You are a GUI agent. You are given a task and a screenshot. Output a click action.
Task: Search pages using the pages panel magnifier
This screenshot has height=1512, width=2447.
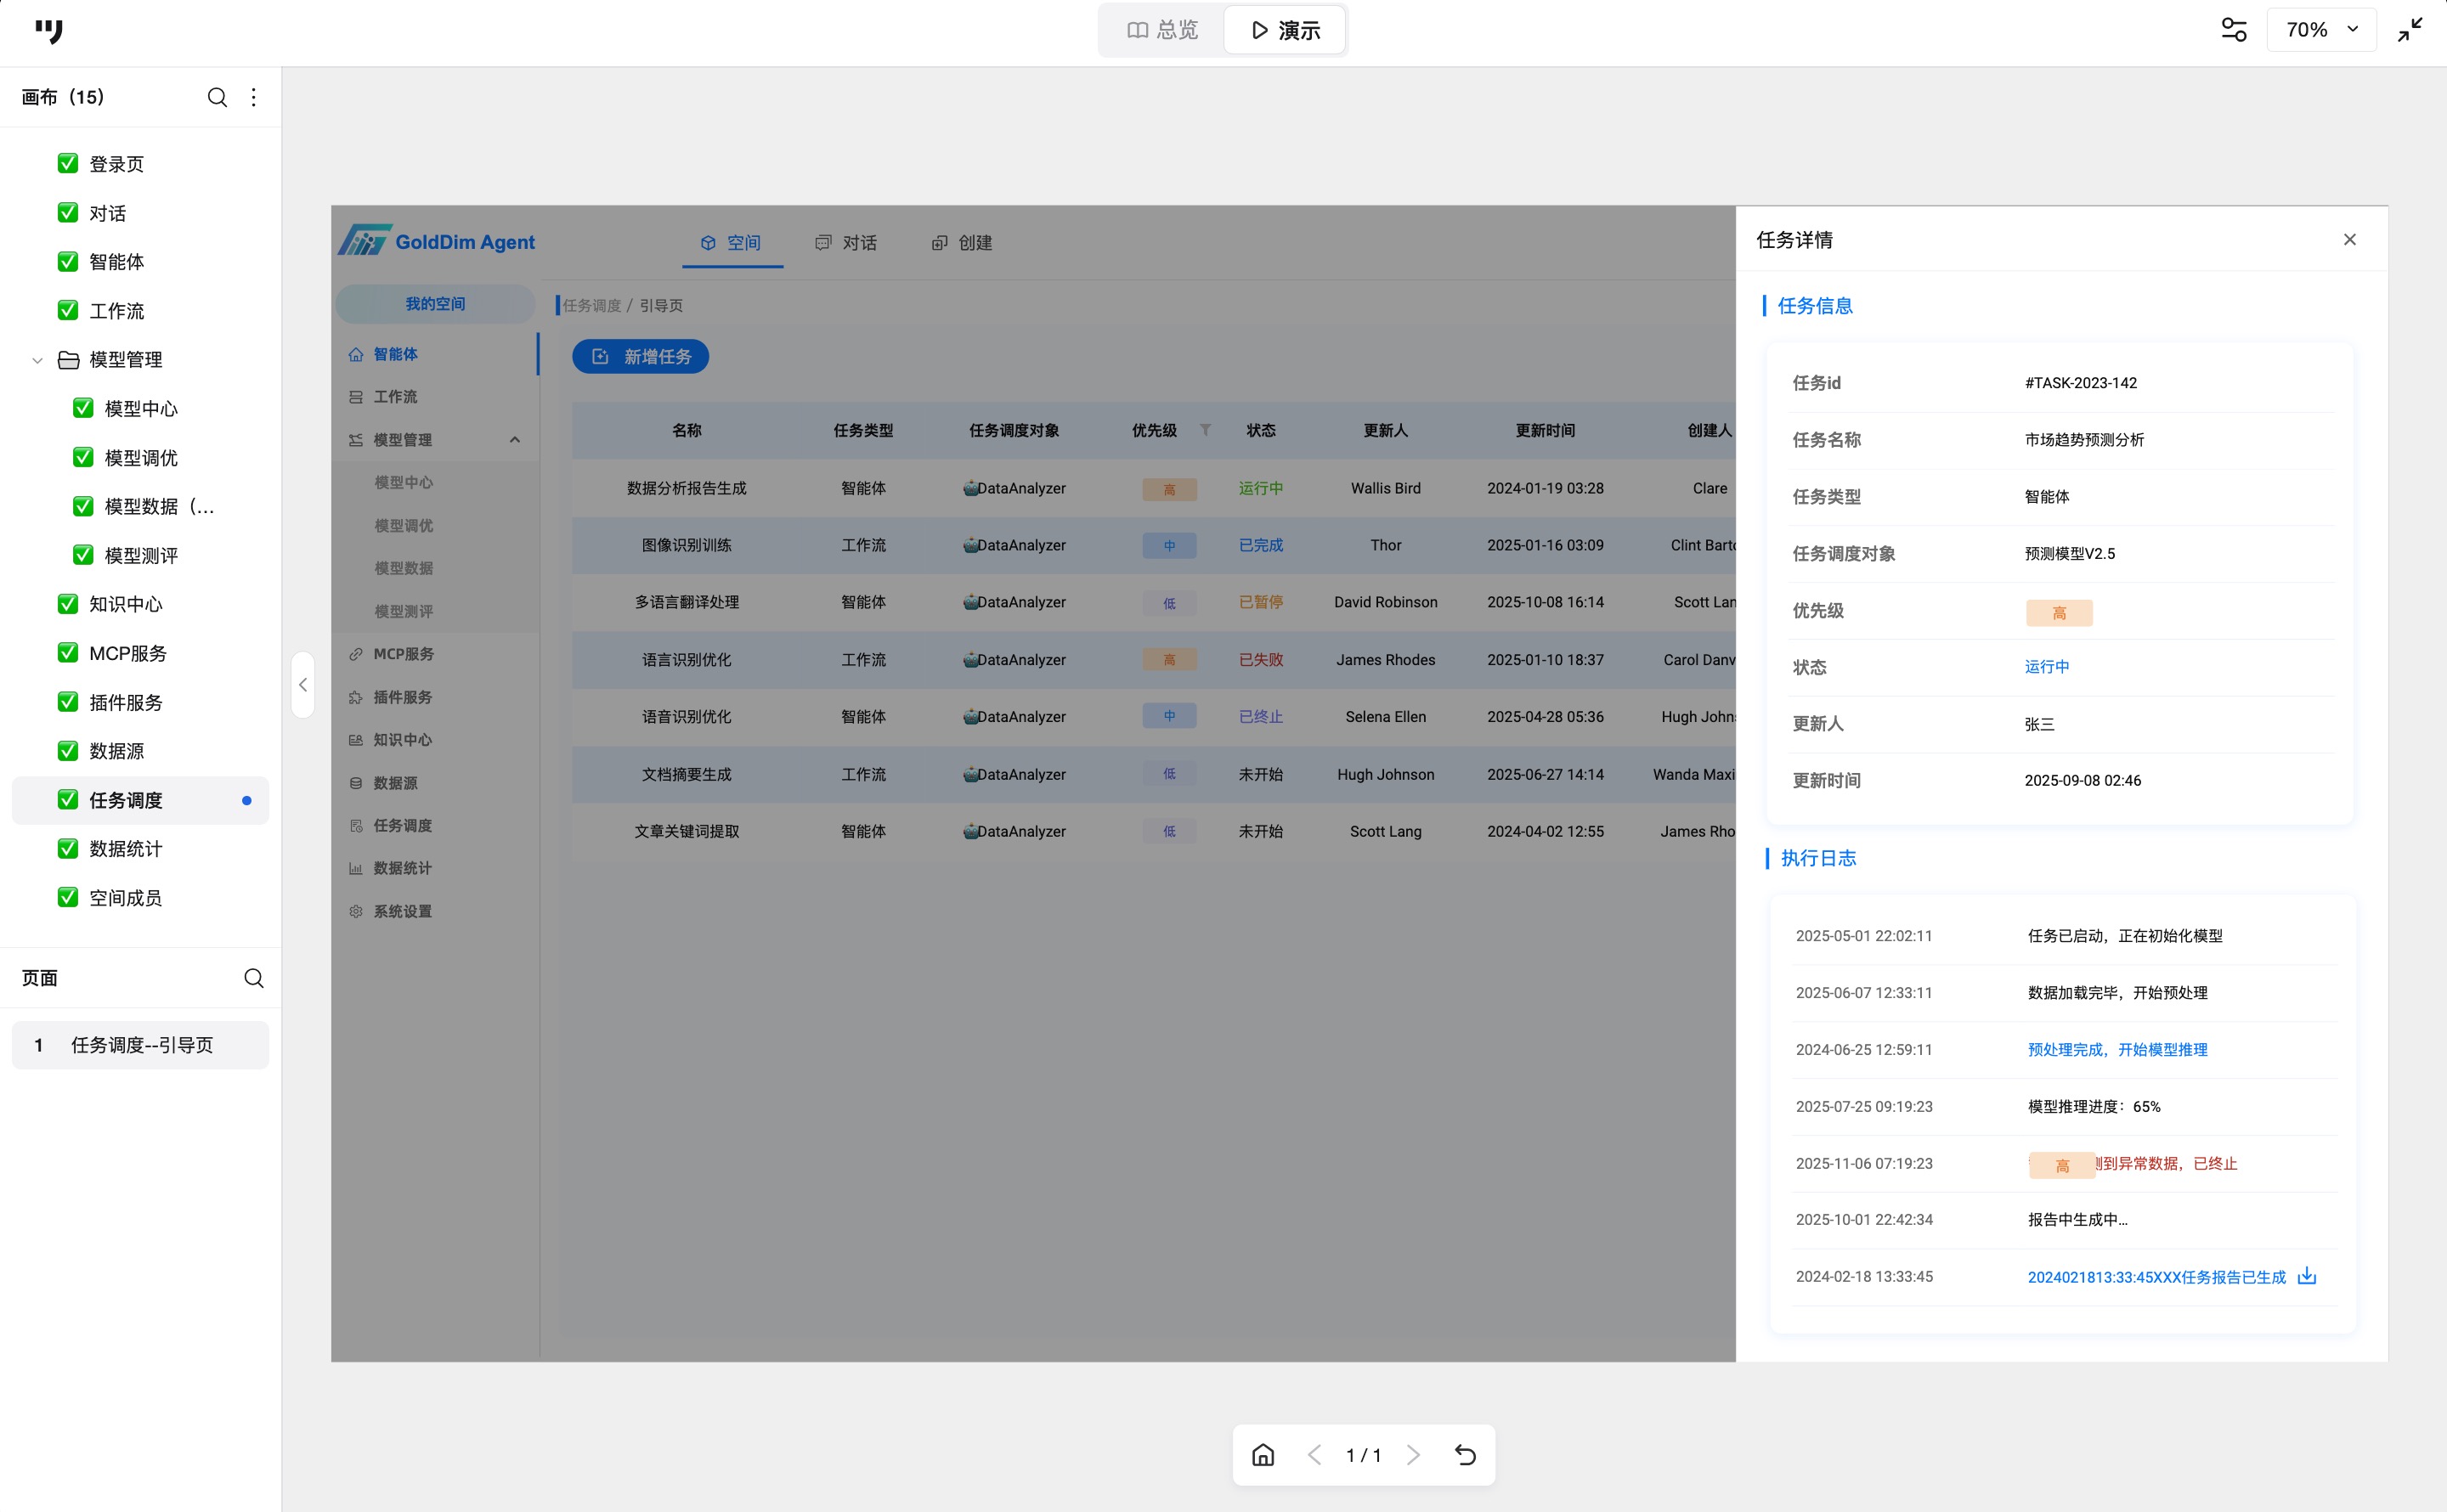[254, 978]
